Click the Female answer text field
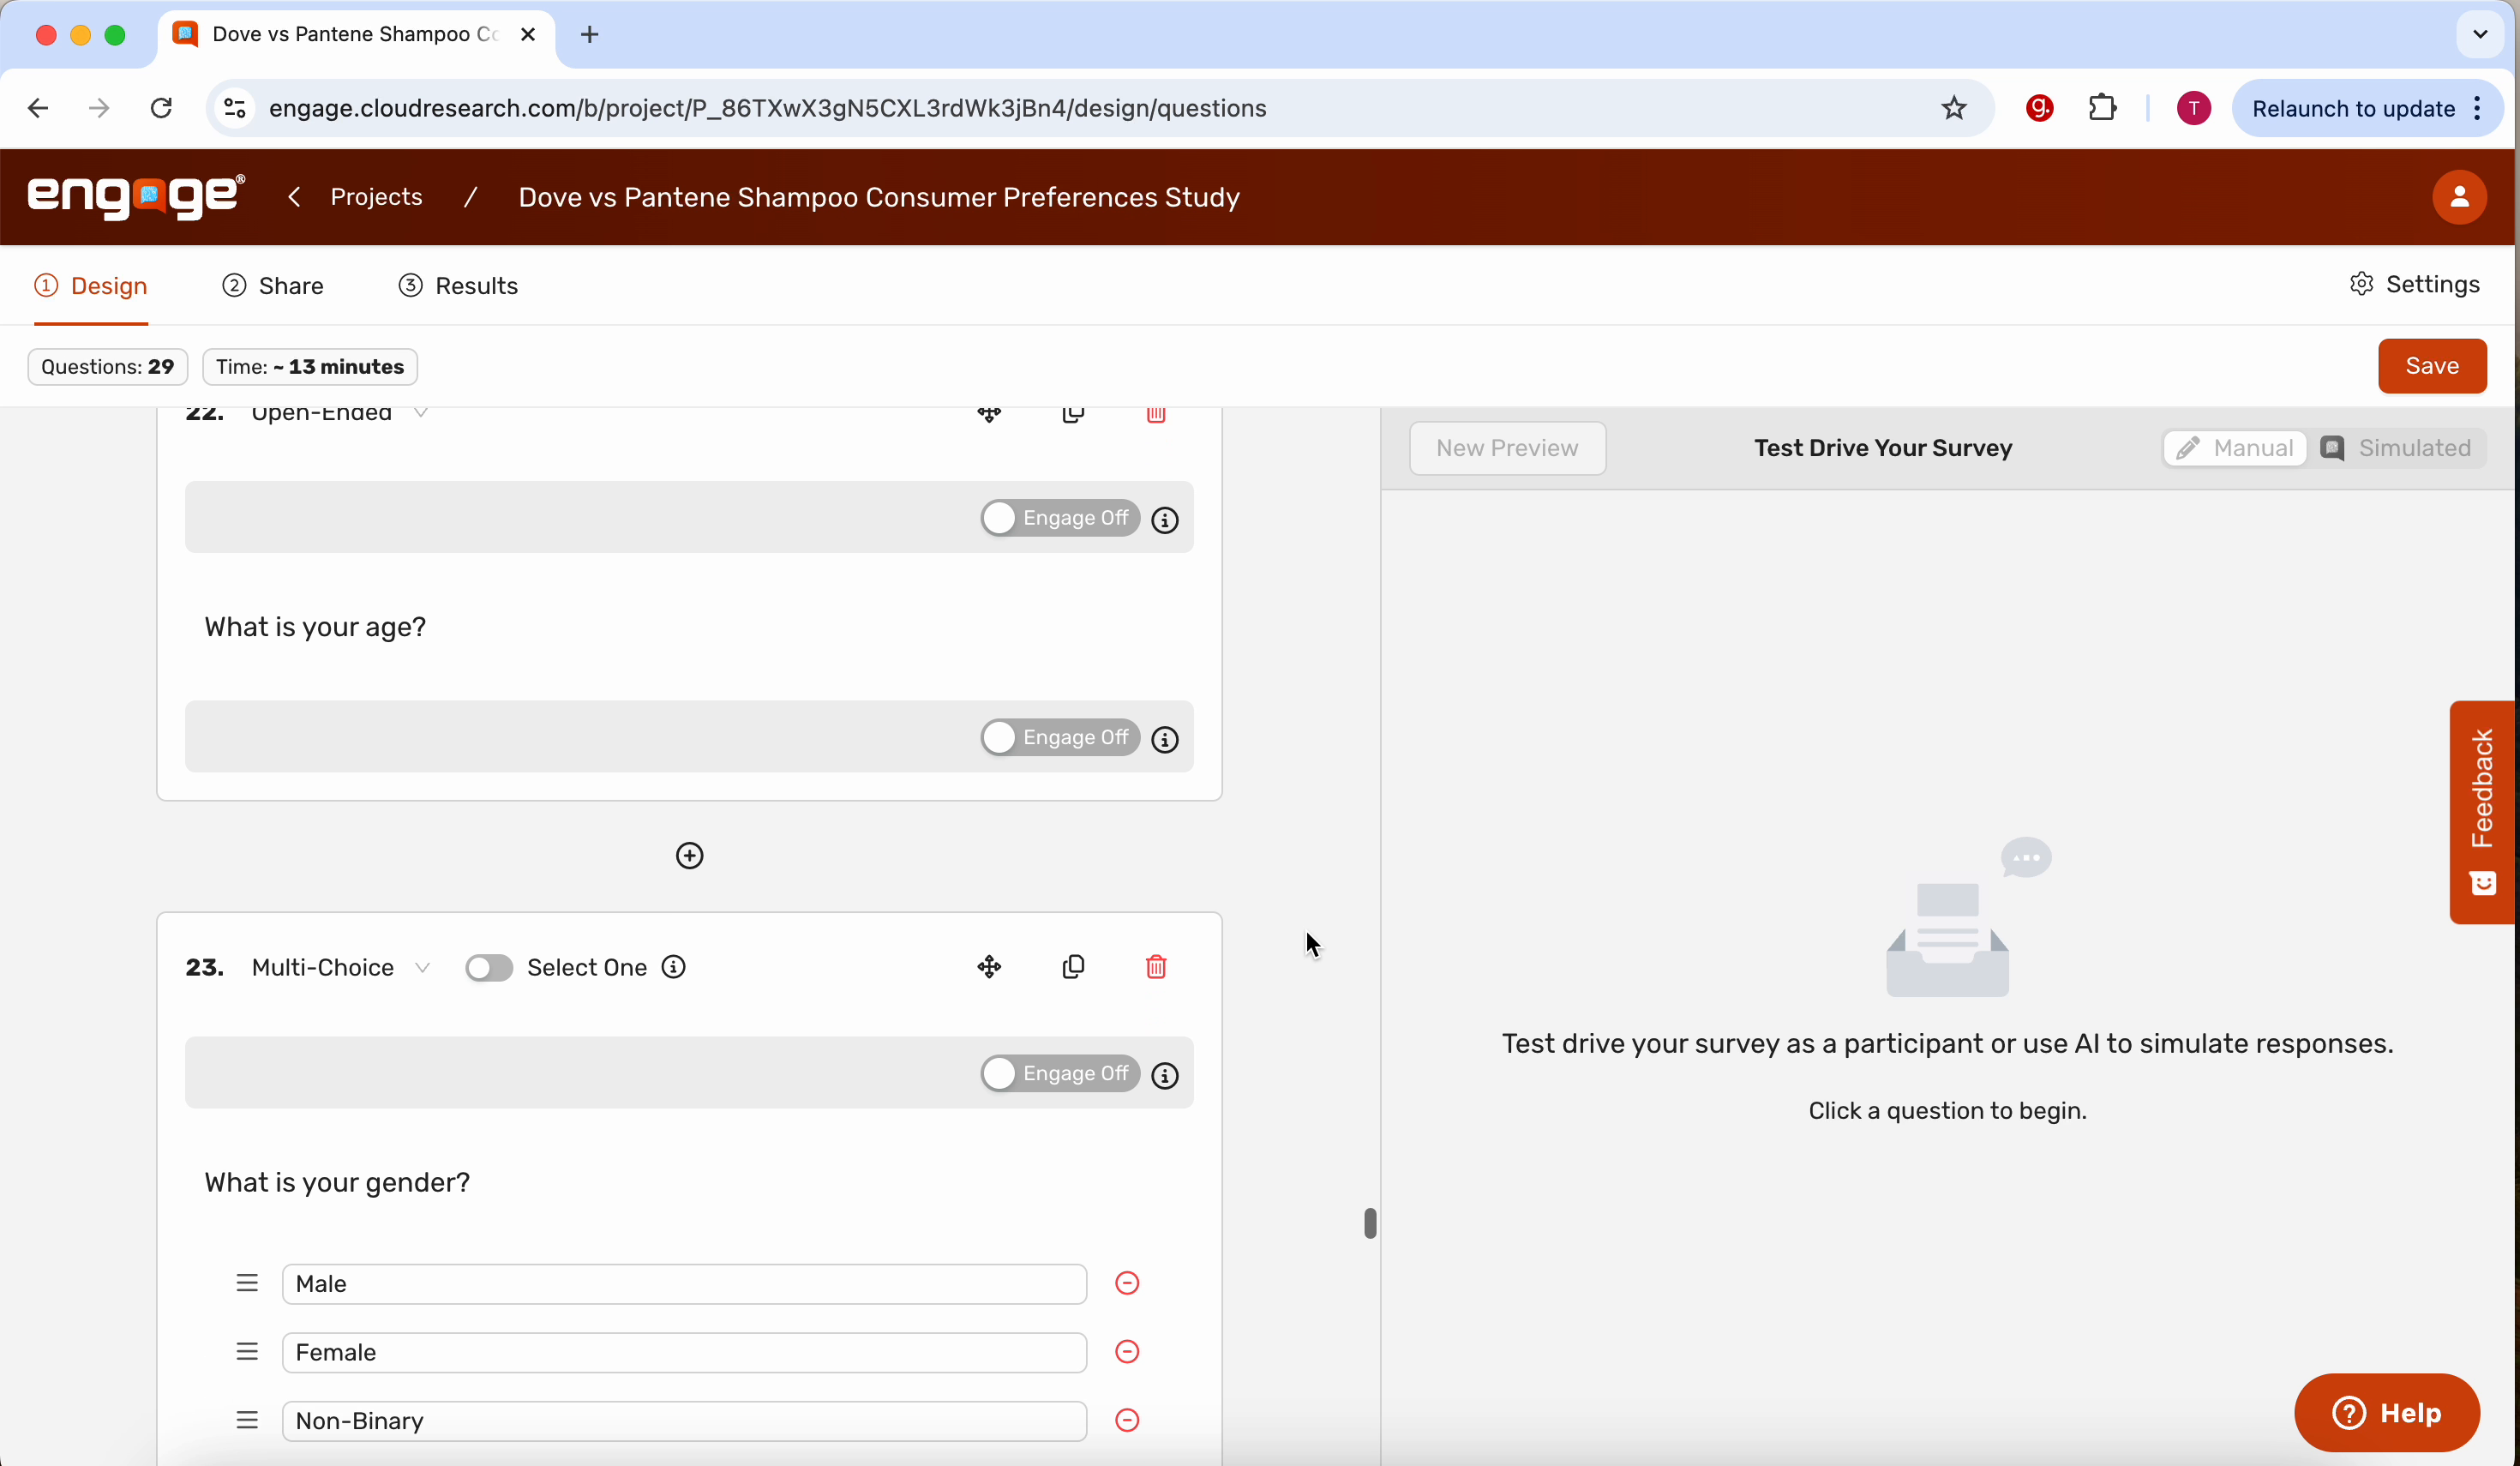This screenshot has width=2520, height=1466. pos(684,1352)
